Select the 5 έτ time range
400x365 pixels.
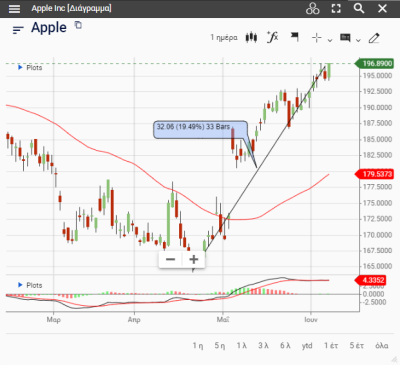pyautogui.click(x=356, y=346)
